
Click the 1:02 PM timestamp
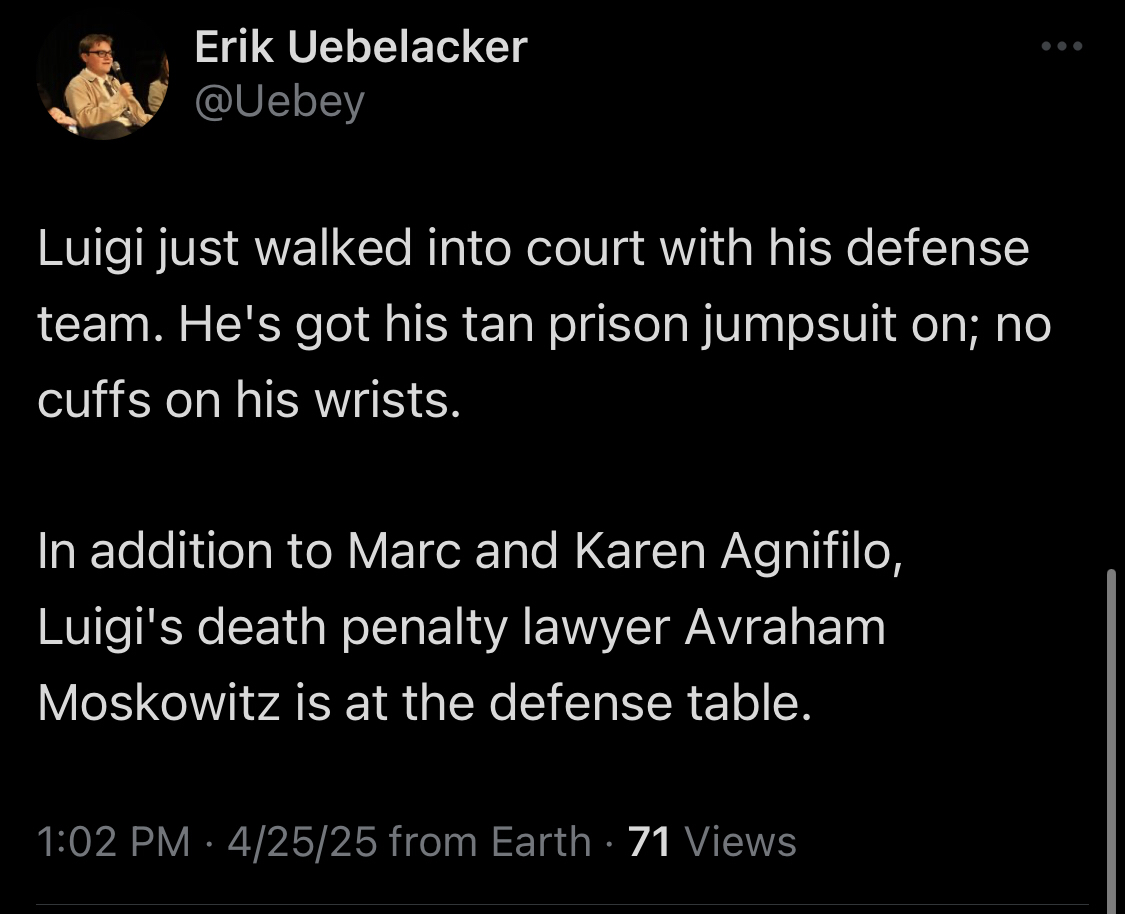click(113, 841)
